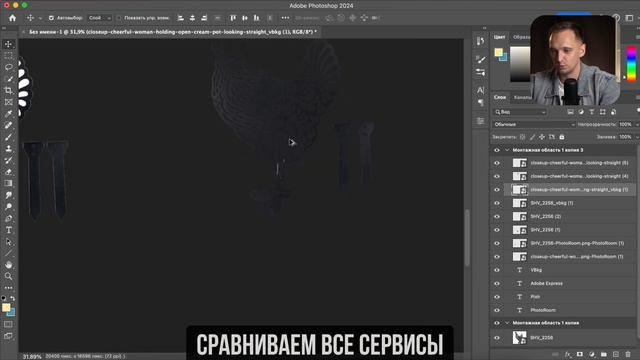Hide layer SHV_2256 (2)
The image size is (640, 360).
[497, 216]
